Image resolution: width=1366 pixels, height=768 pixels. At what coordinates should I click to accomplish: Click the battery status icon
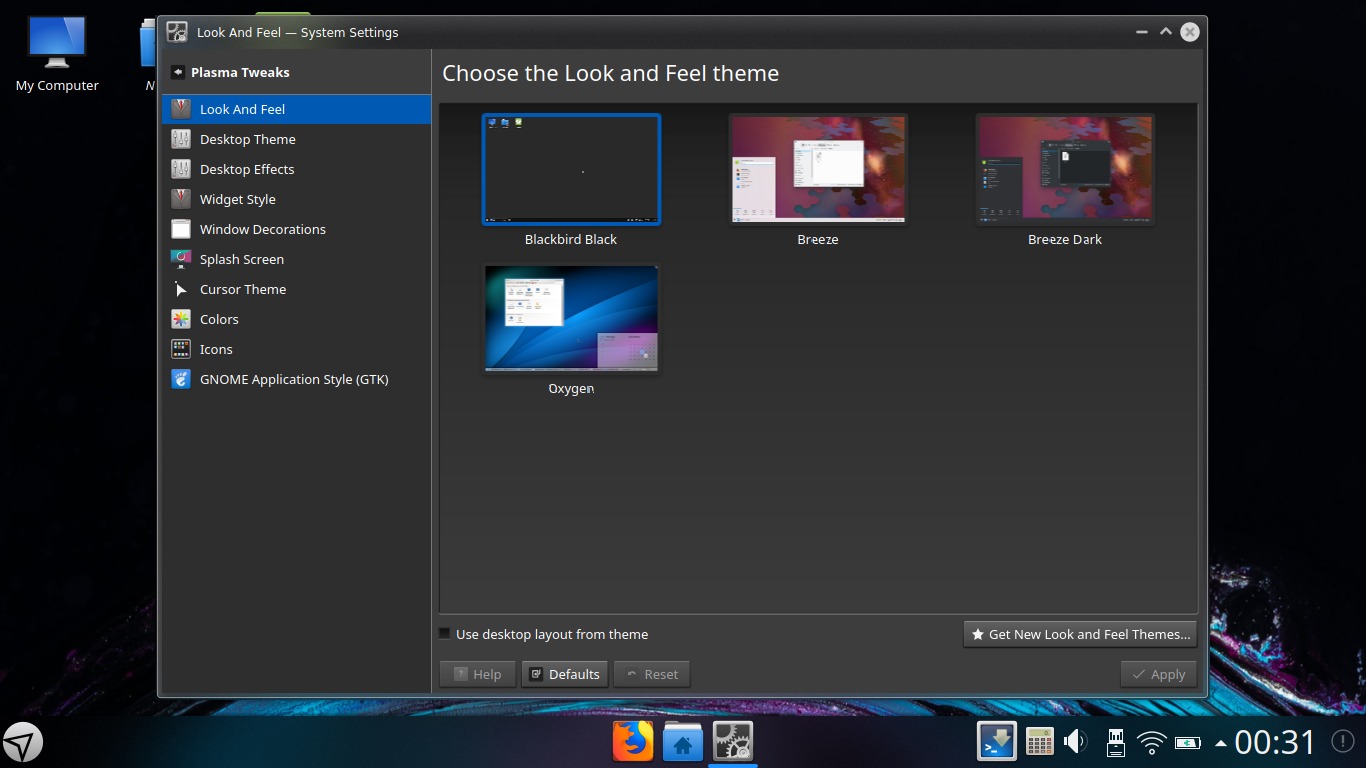(1188, 743)
